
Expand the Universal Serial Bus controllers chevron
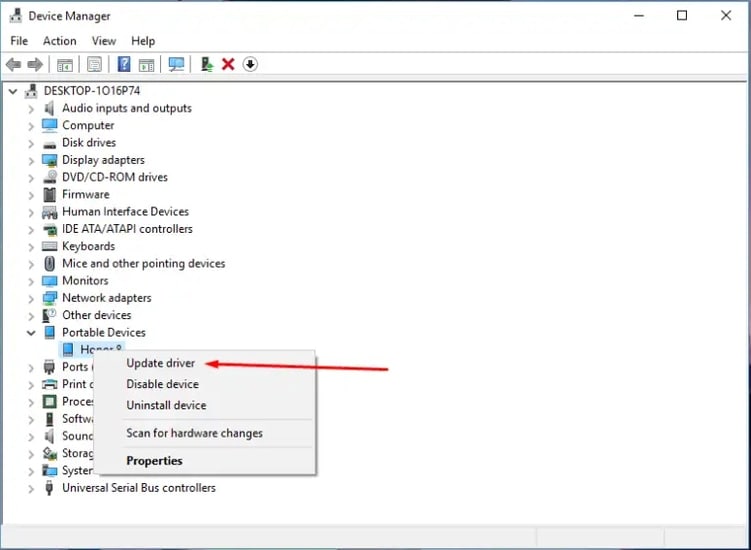tap(31, 489)
